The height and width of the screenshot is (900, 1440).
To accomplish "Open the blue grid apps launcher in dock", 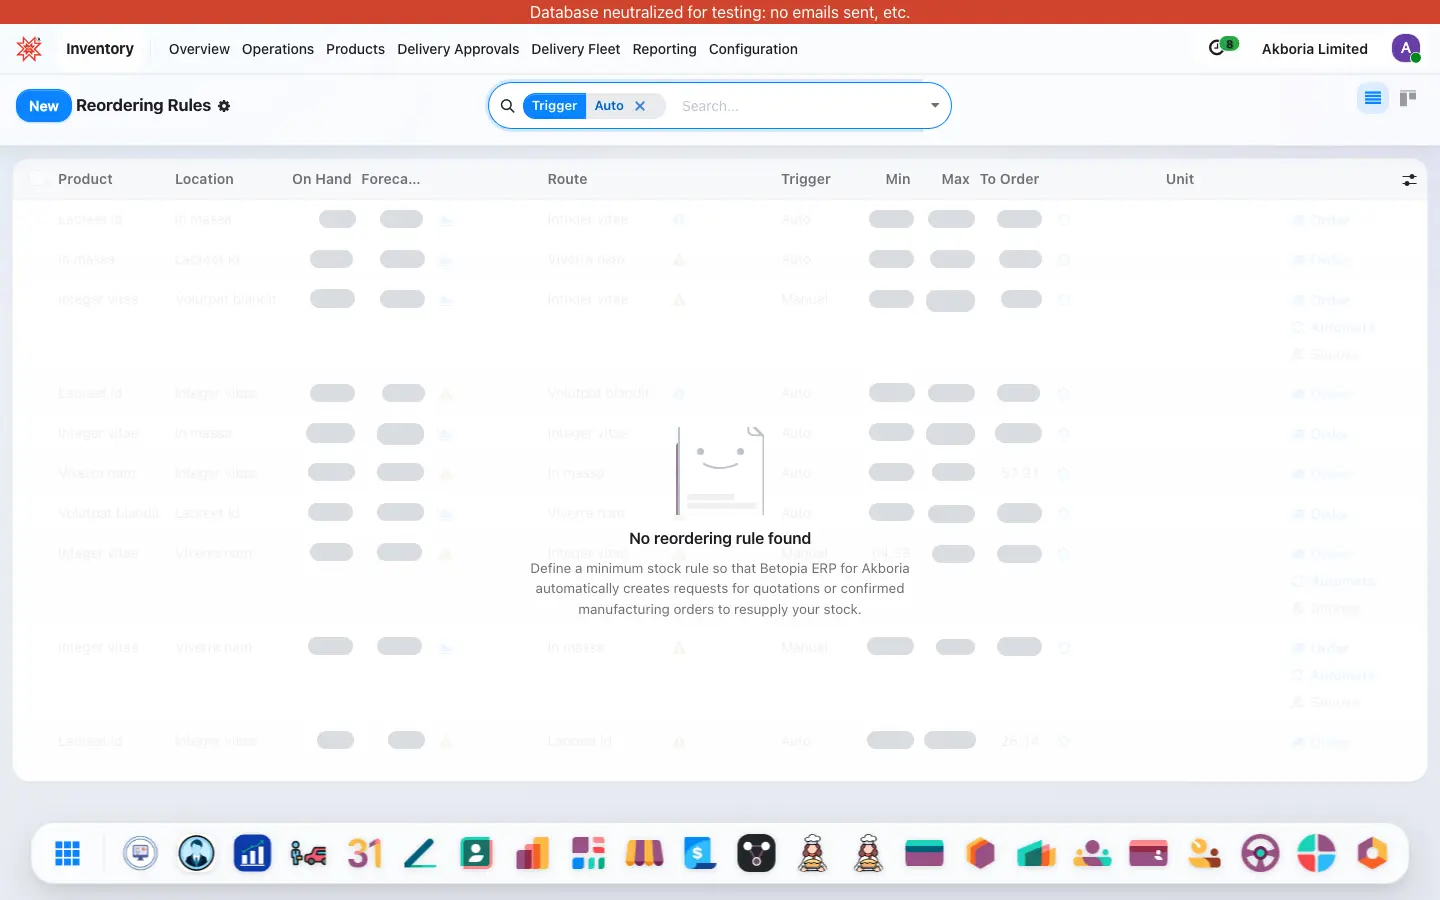I will click(x=68, y=853).
